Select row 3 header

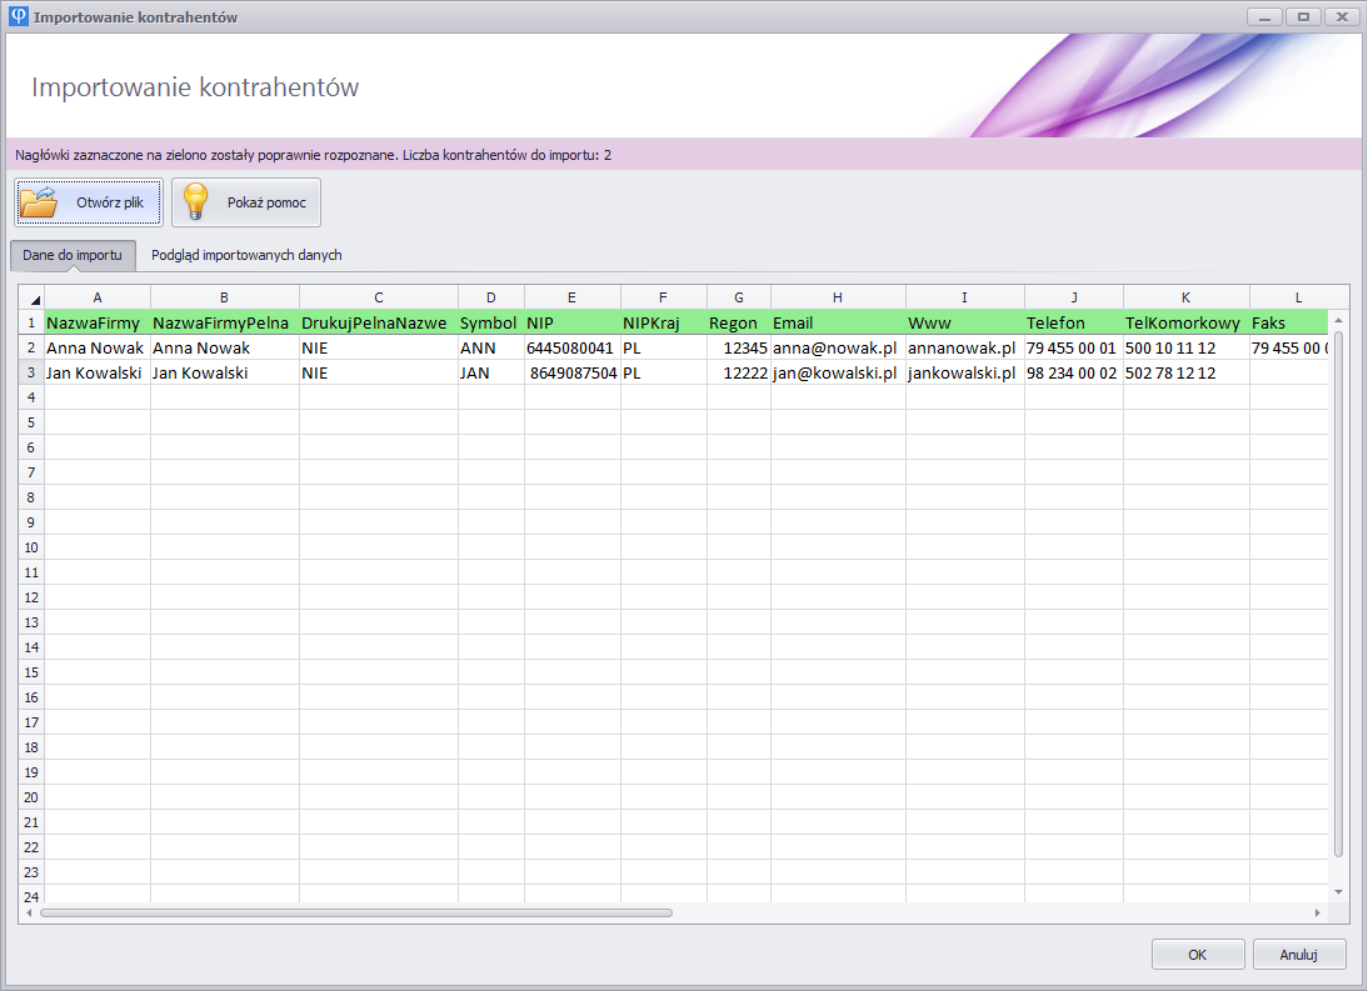click(x=31, y=373)
